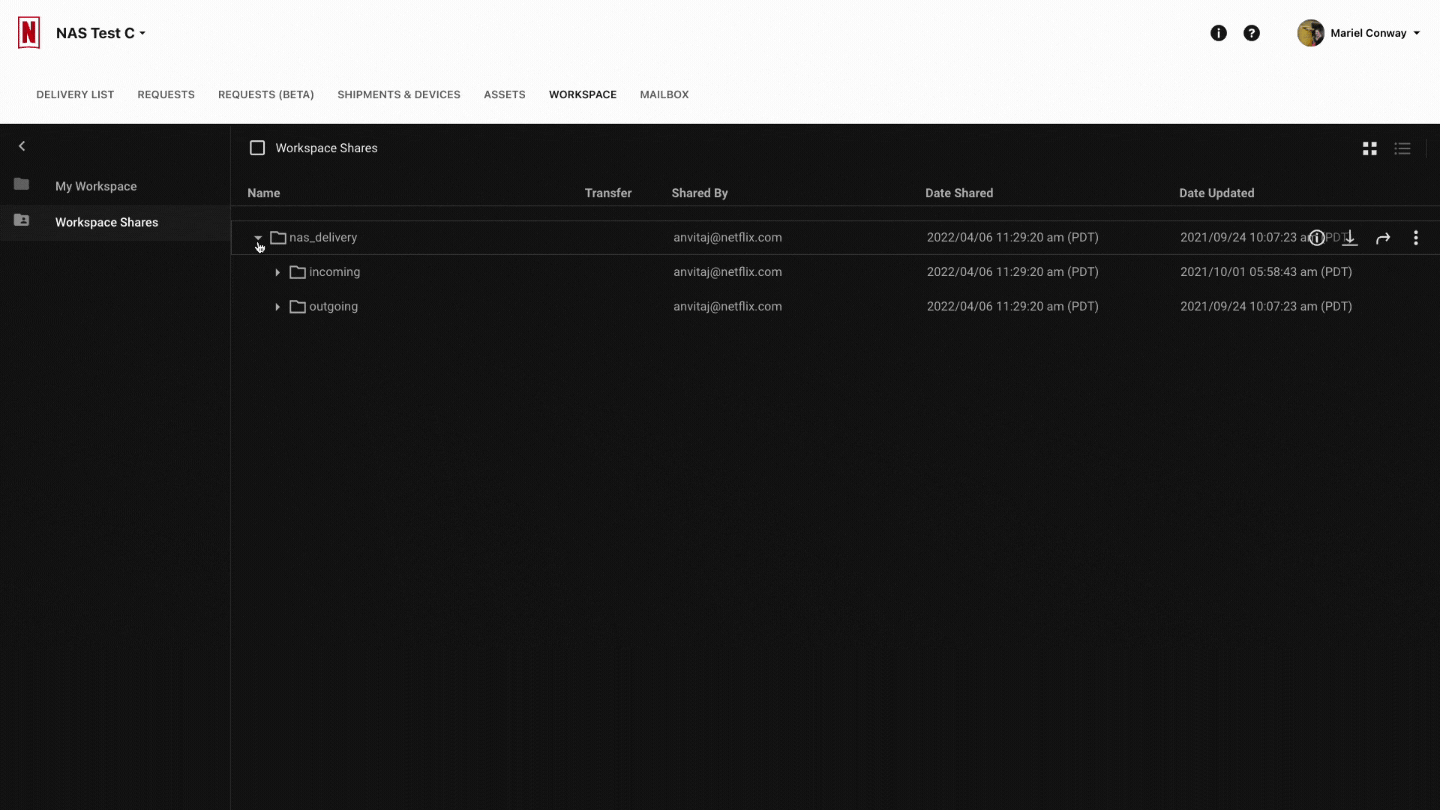This screenshot has width=1440, height=810.
Task: Sort by Date Shared column header
Action: (959, 193)
